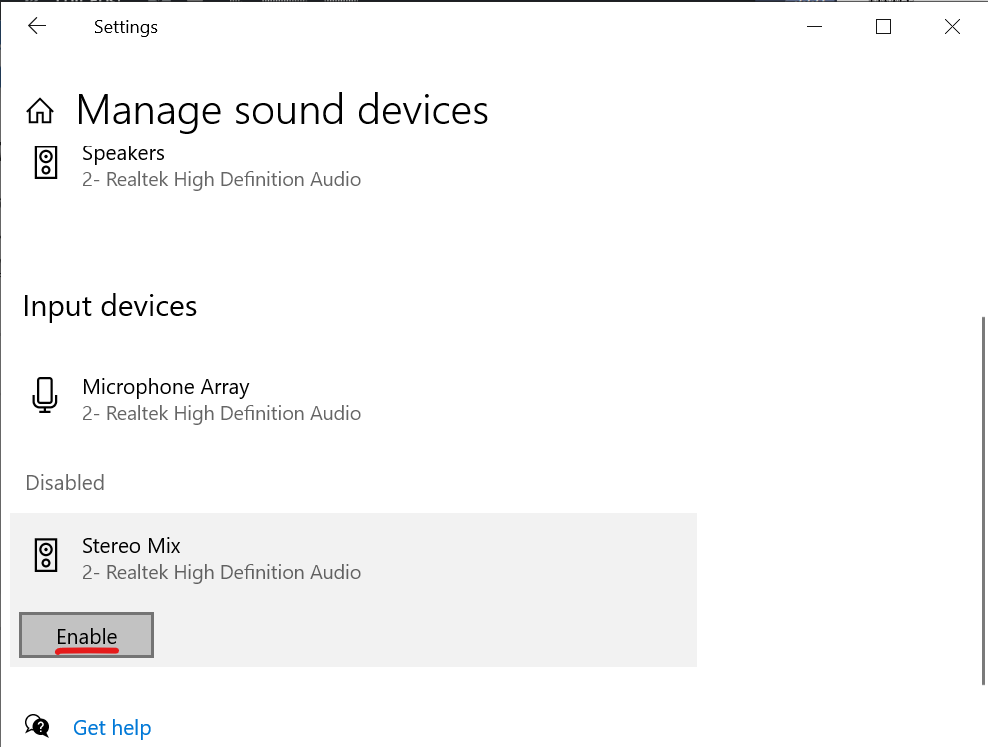
Task: Click the Microphone Array microphone icon
Action: (x=45, y=396)
